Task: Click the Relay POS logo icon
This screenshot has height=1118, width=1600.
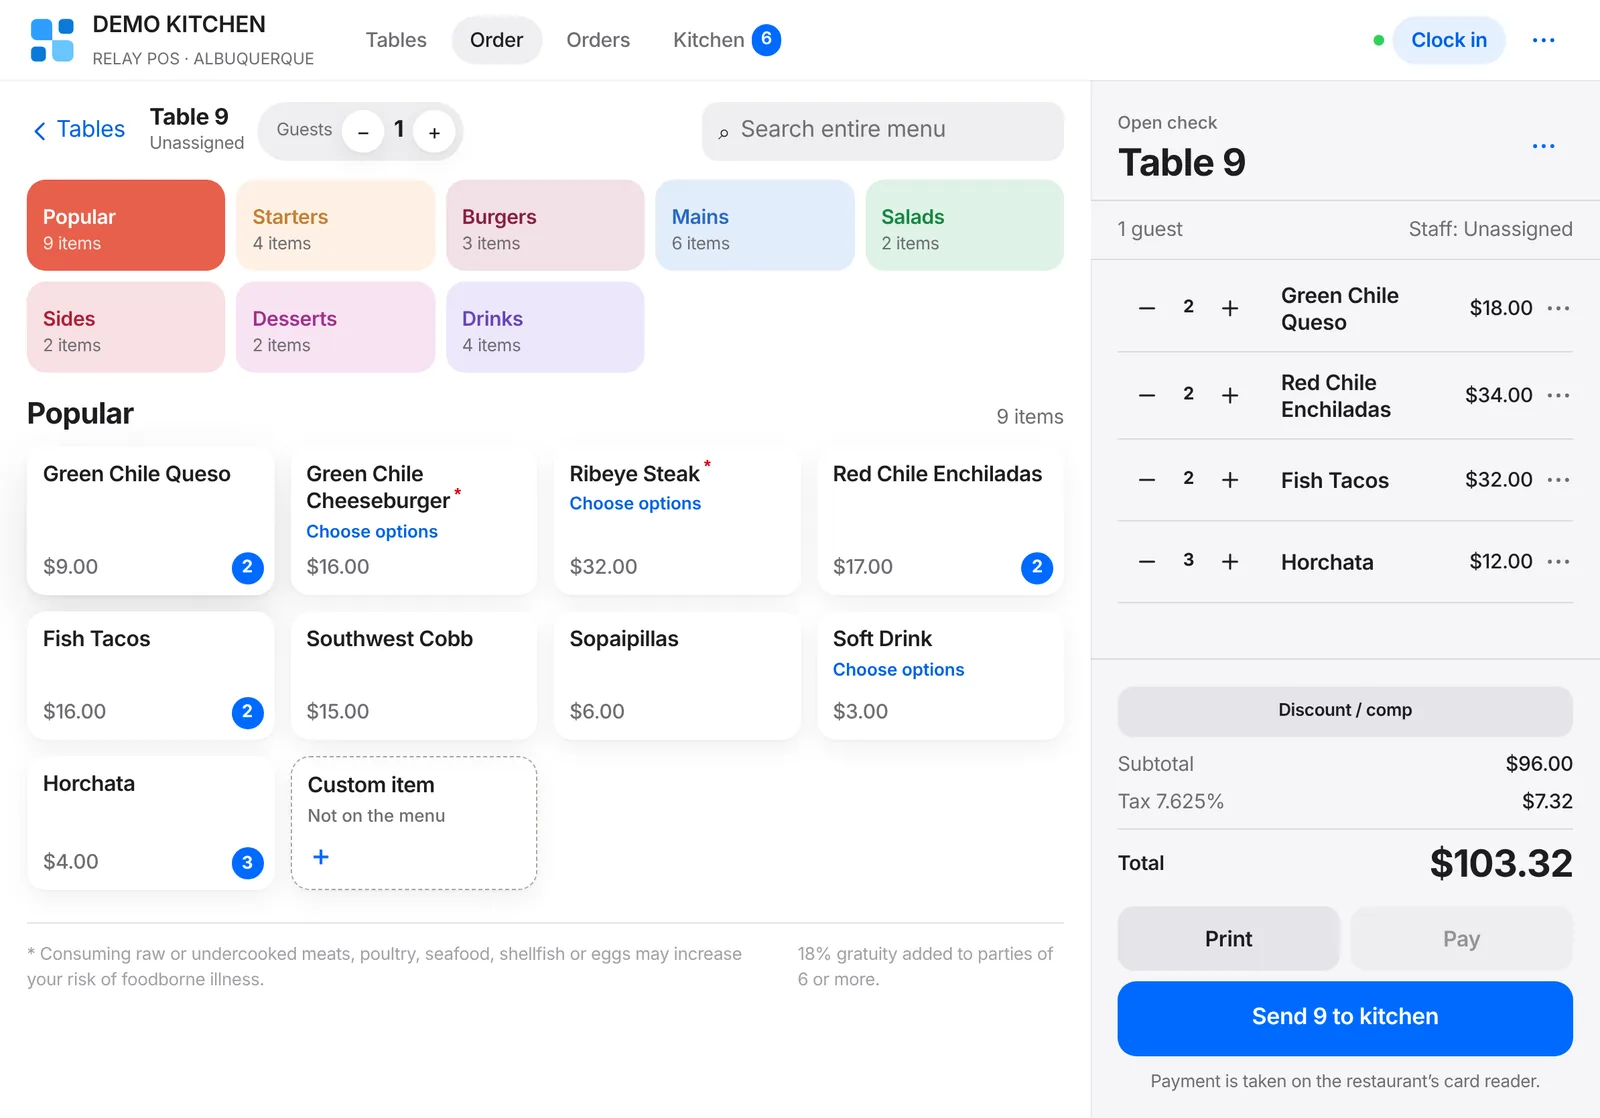Action: [x=52, y=40]
